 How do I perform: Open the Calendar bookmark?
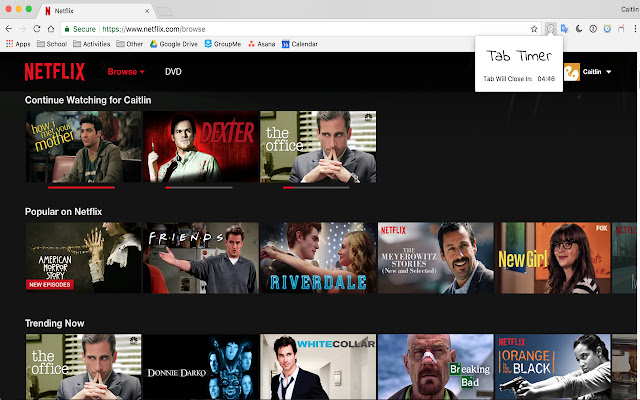point(300,44)
